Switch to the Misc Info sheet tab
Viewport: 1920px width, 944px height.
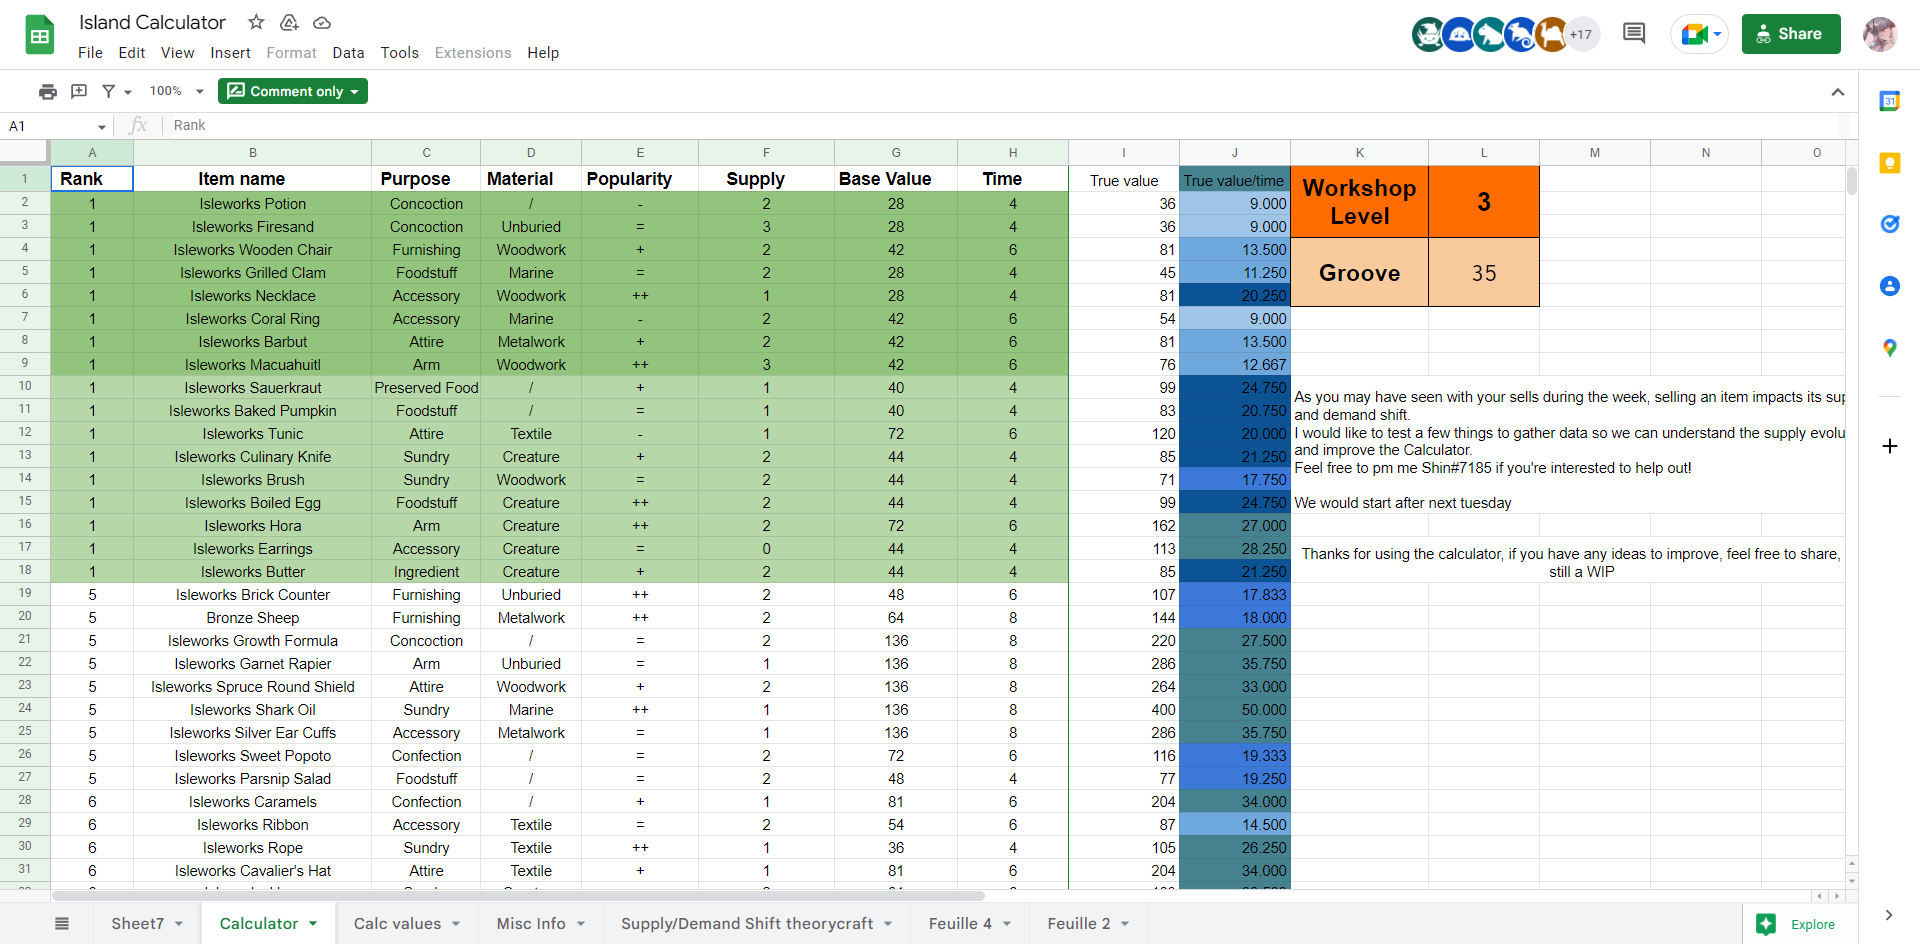tap(531, 924)
